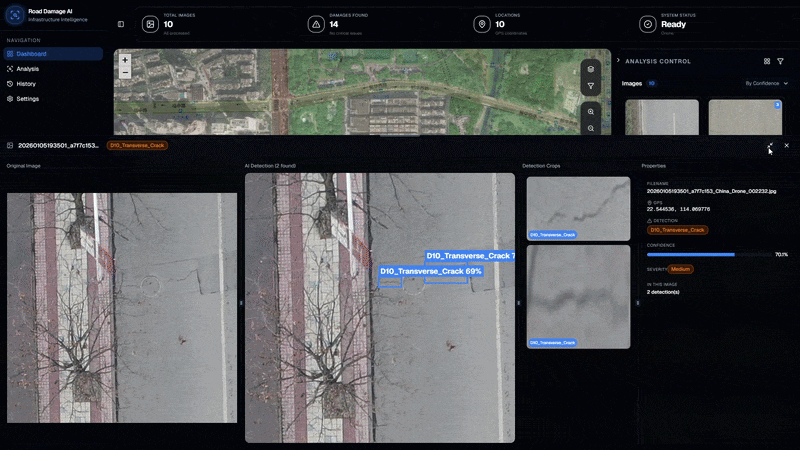This screenshot has width=800, height=450.
Task: Zoom in the map with plus button
Action: 125,60
